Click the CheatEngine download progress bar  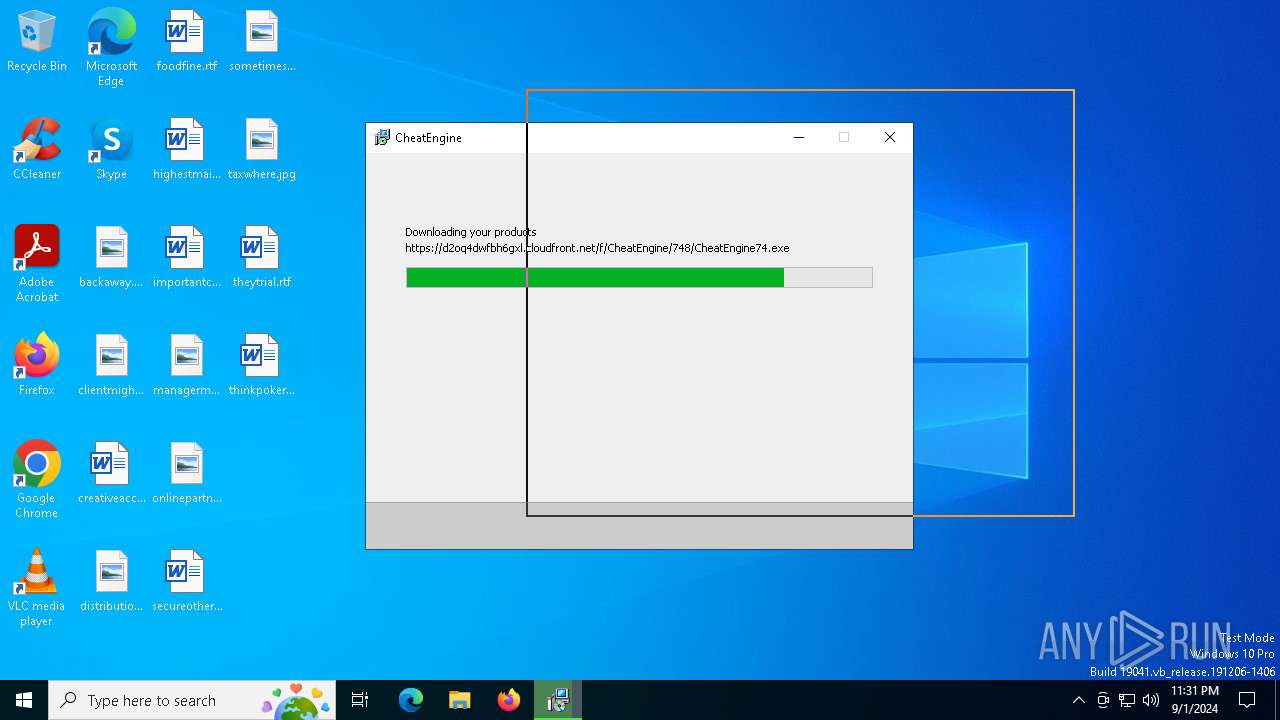pyautogui.click(x=639, y=277)
